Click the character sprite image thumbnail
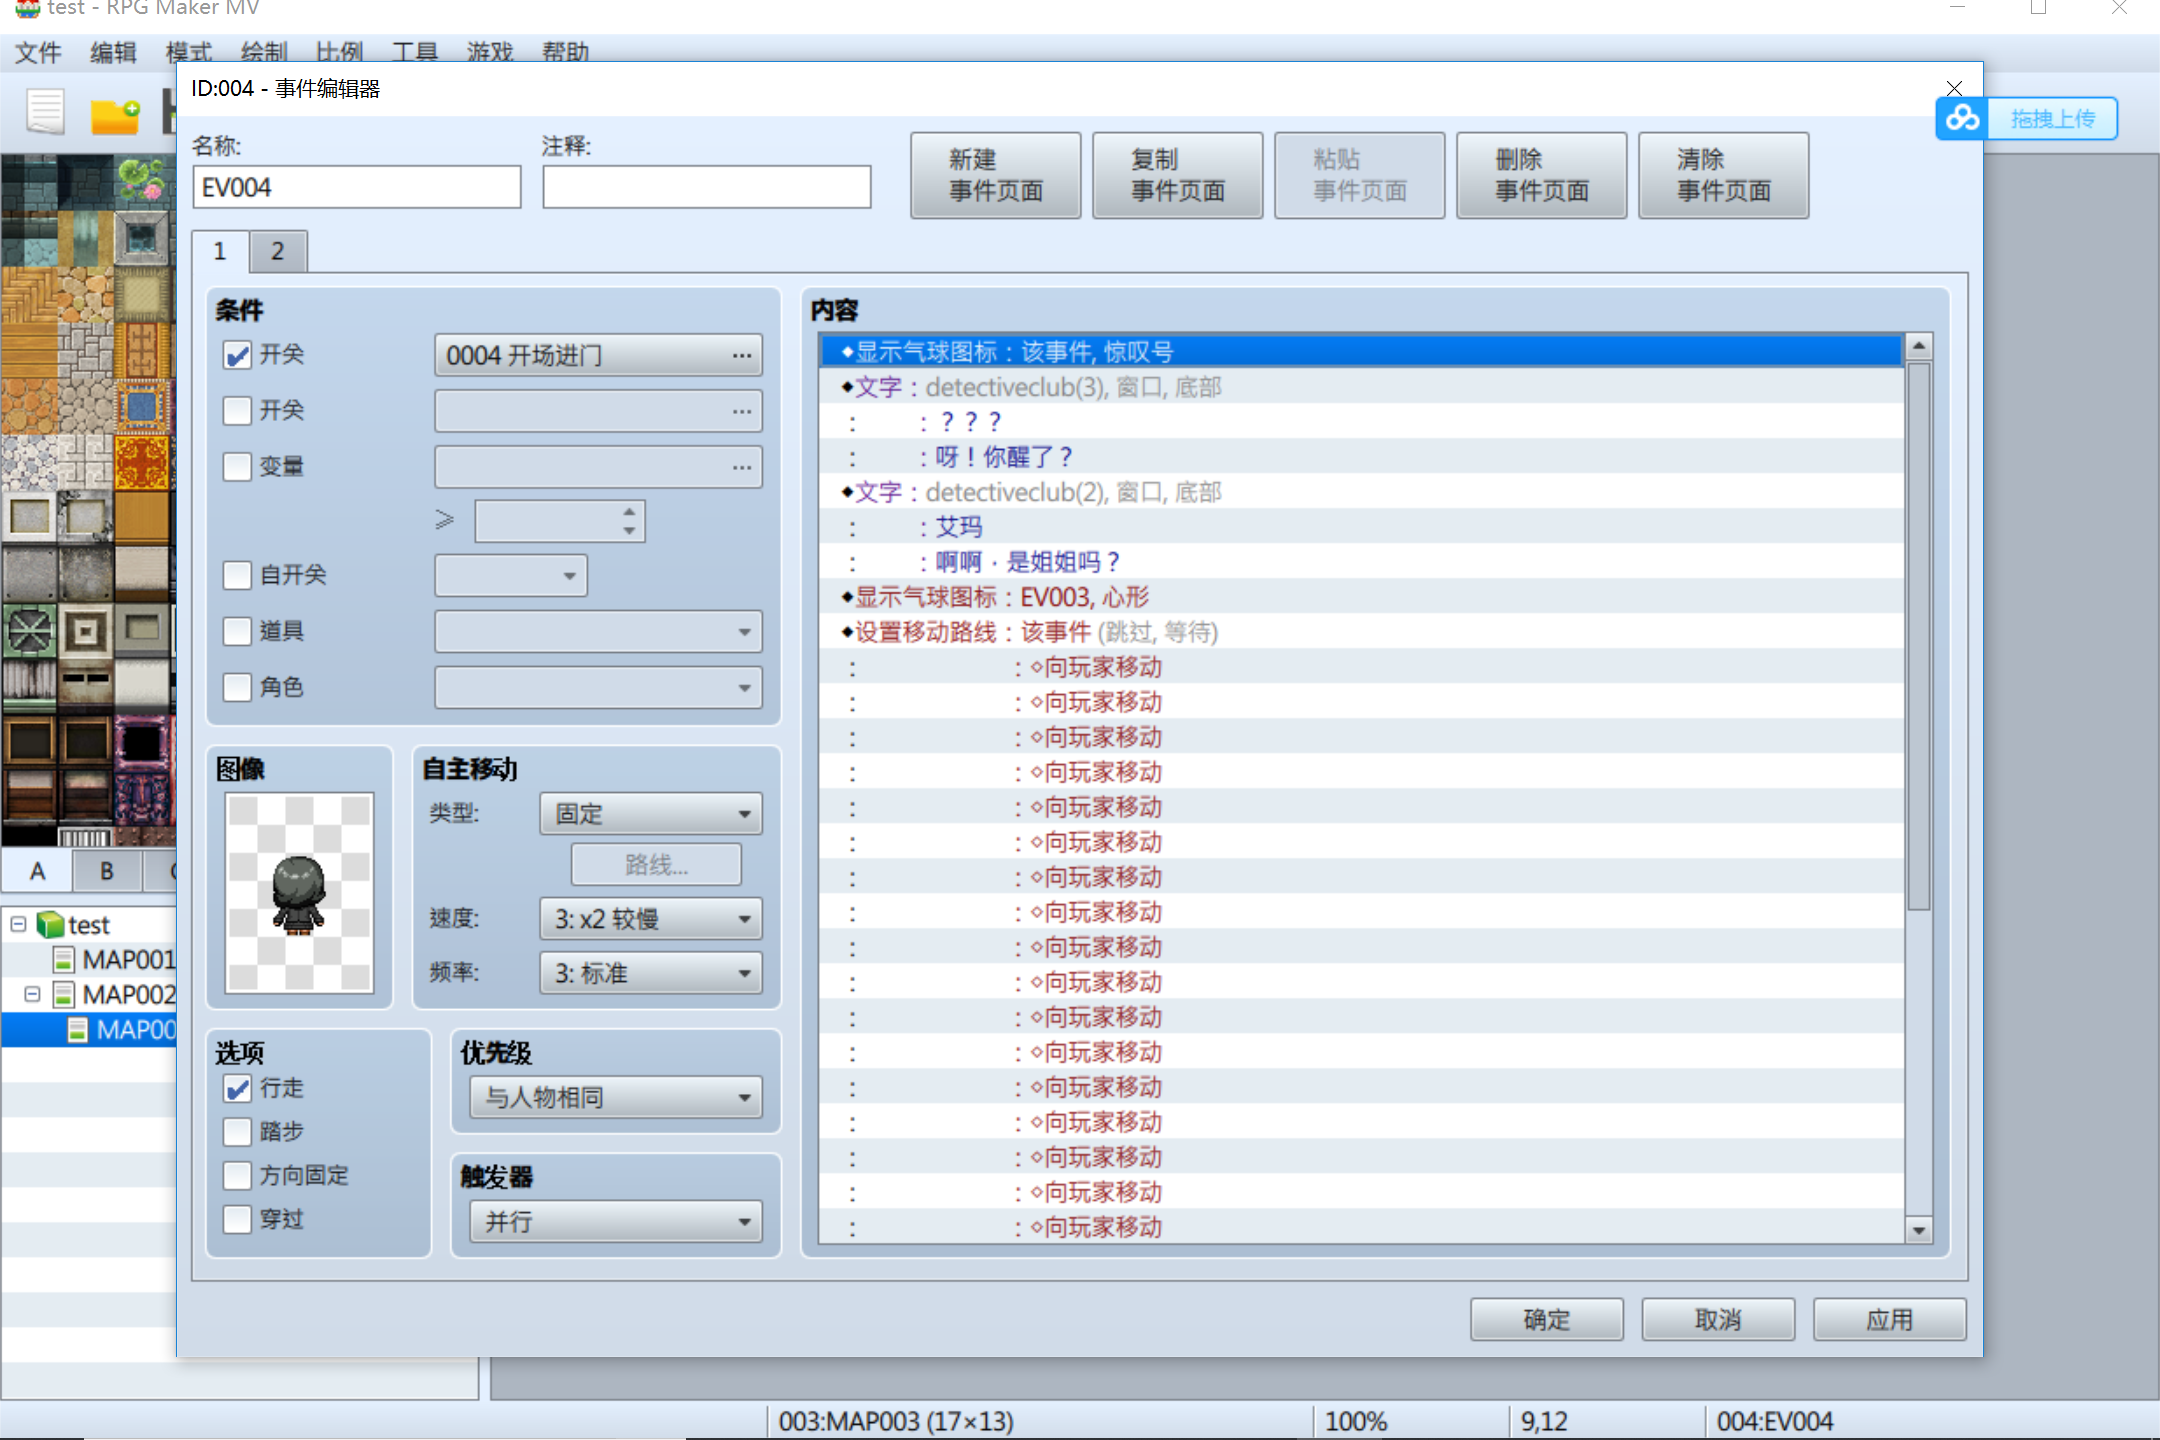Screen dimensions: 2160x1440 (300, 893)
